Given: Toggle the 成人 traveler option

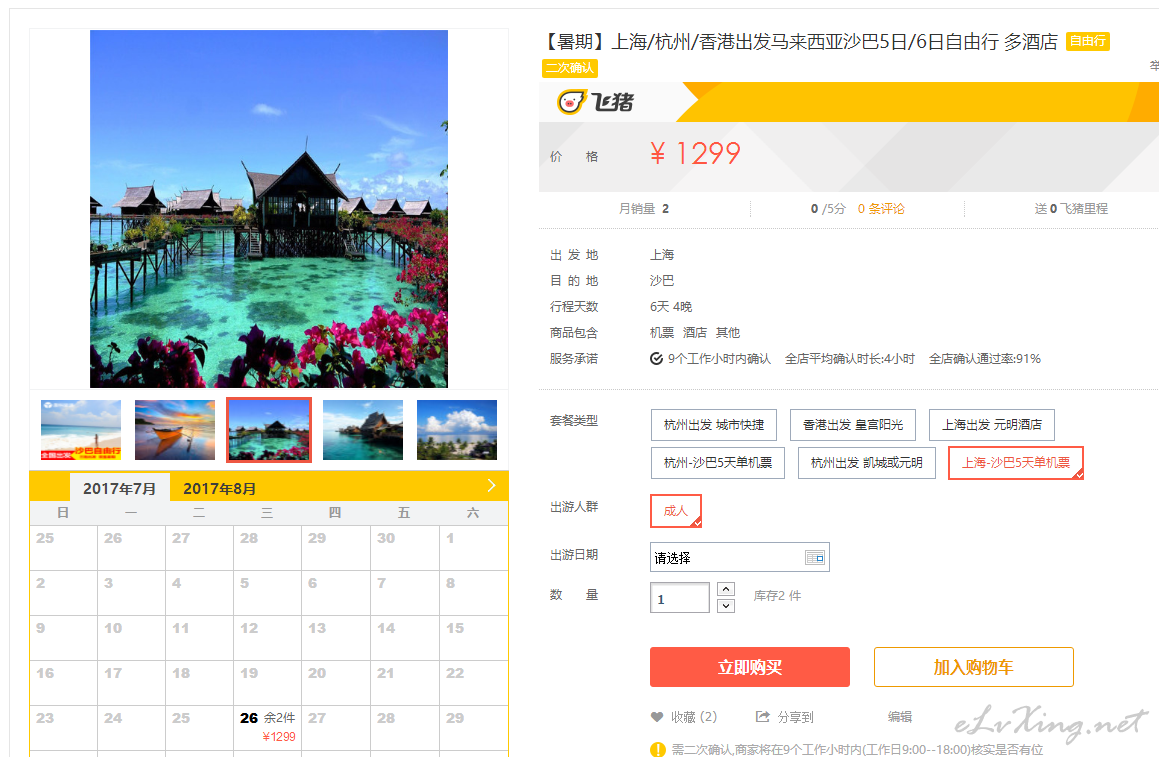Looking at the screenshot, I should [x=676, y=511].
